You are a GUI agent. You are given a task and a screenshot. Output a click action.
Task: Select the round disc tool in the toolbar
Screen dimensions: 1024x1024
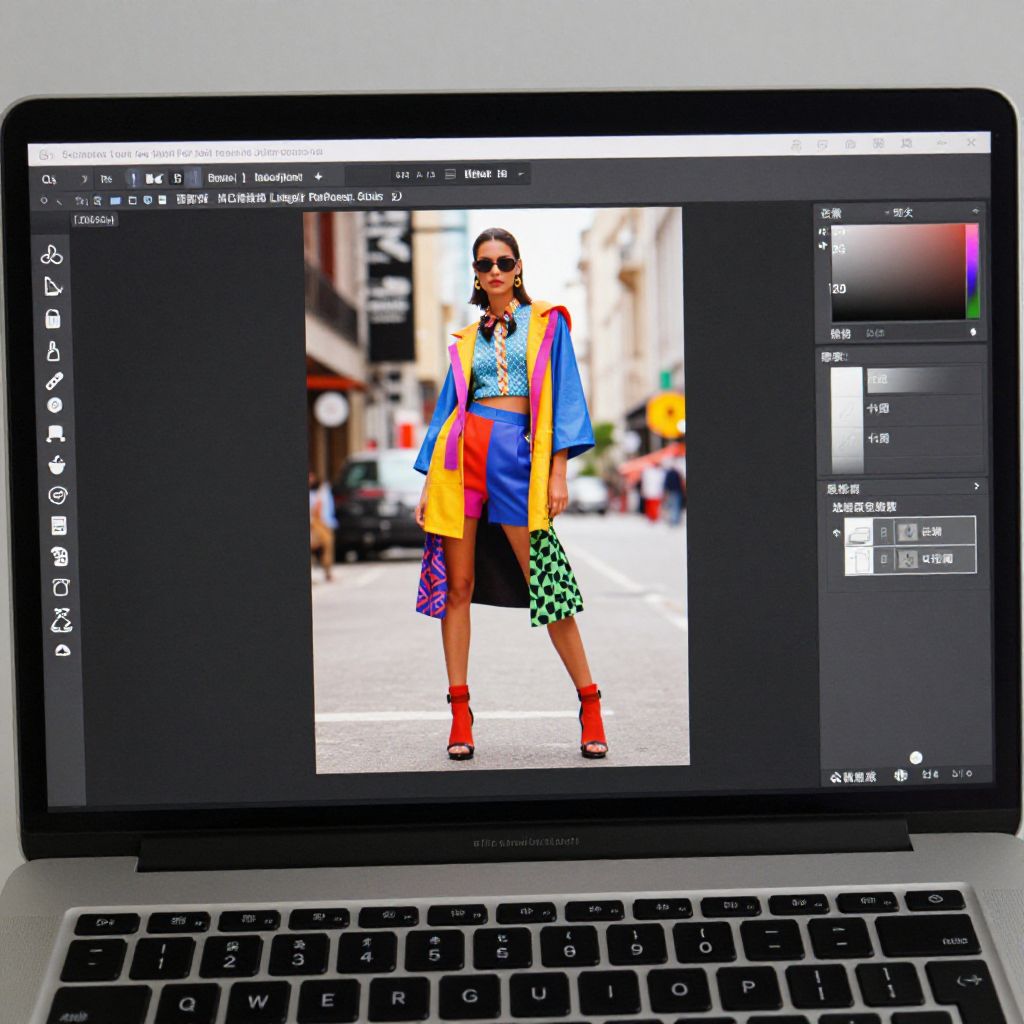(54, 405)
